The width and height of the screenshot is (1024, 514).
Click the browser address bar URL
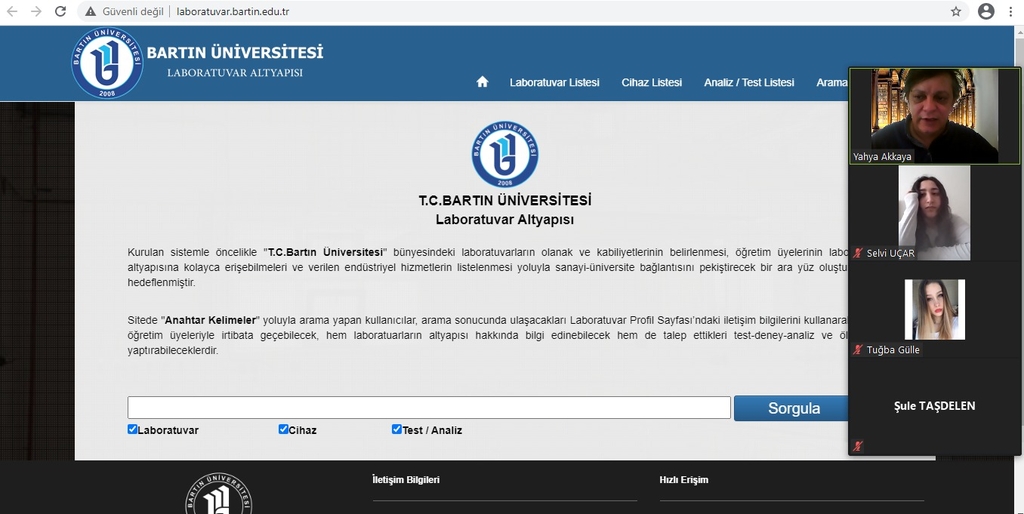click(x=233, y=12)
